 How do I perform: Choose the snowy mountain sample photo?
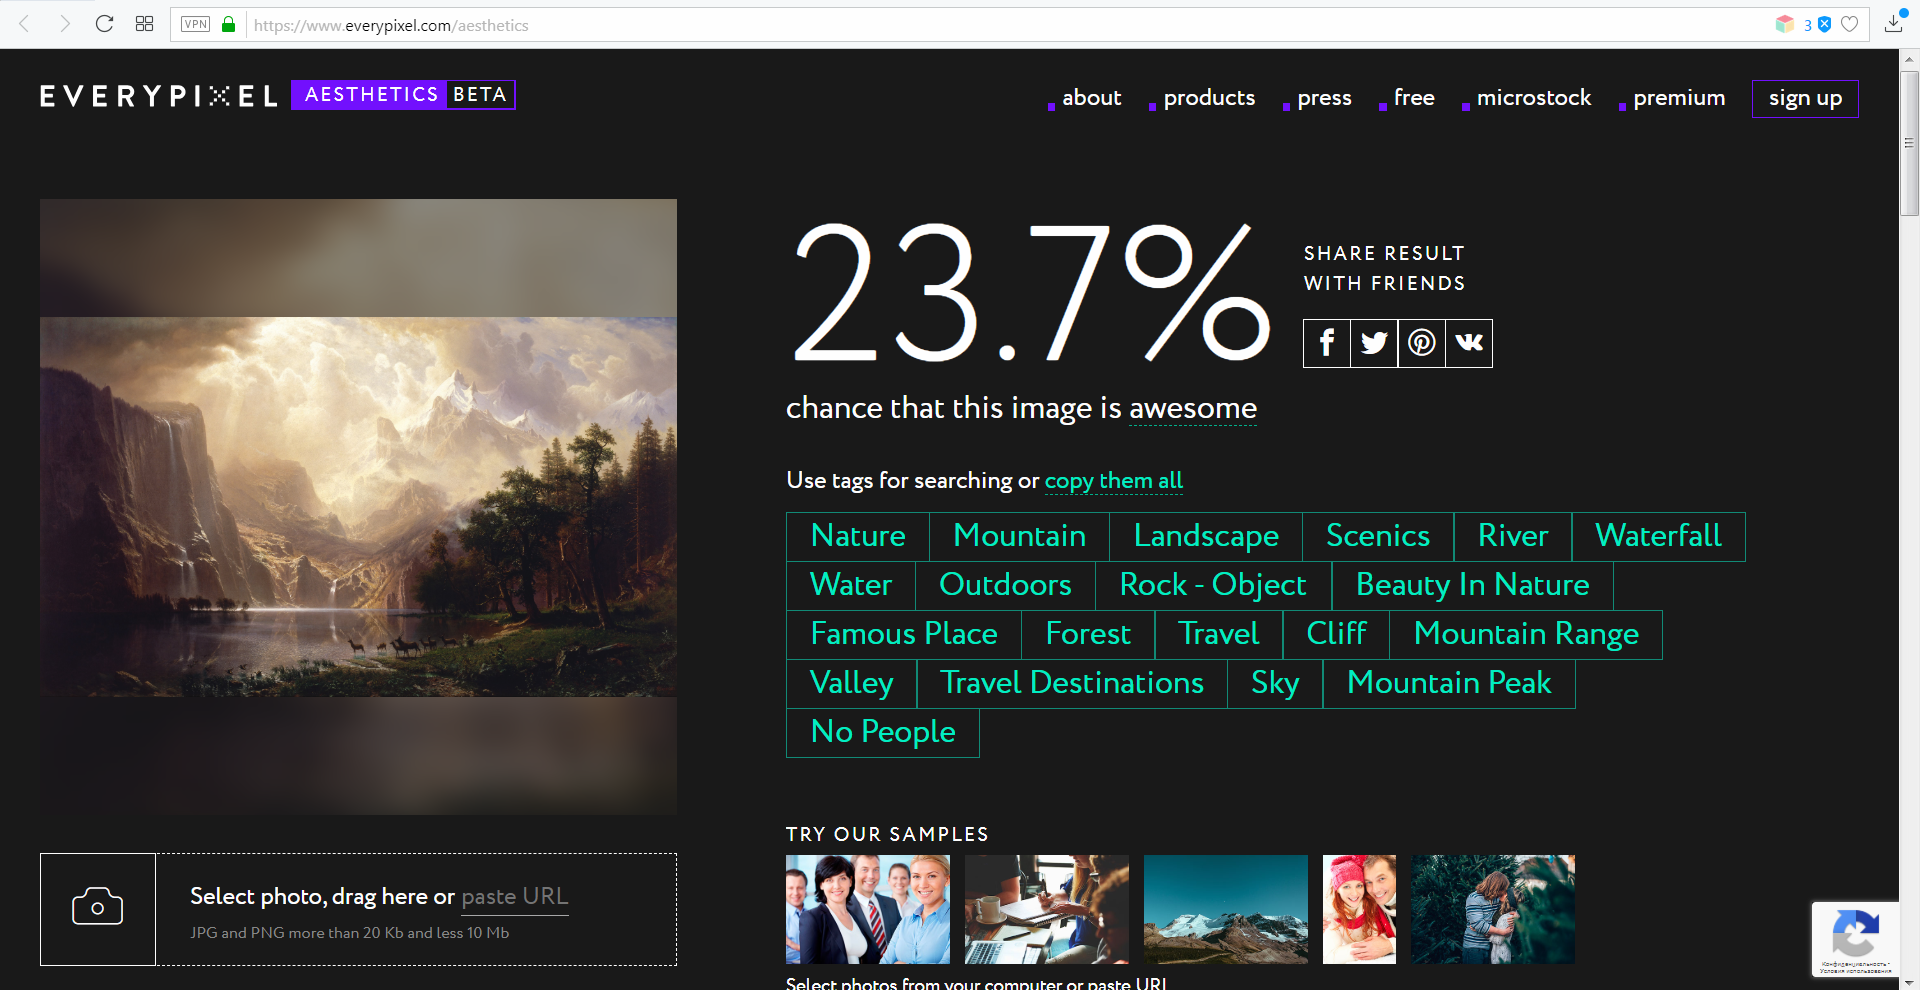[x=1226, y=909]
